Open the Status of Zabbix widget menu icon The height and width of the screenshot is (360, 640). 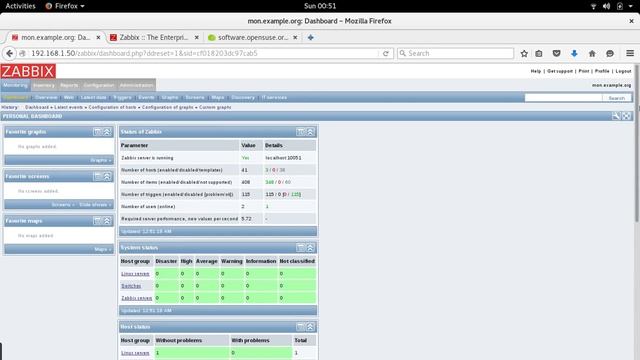coord(300,132)
